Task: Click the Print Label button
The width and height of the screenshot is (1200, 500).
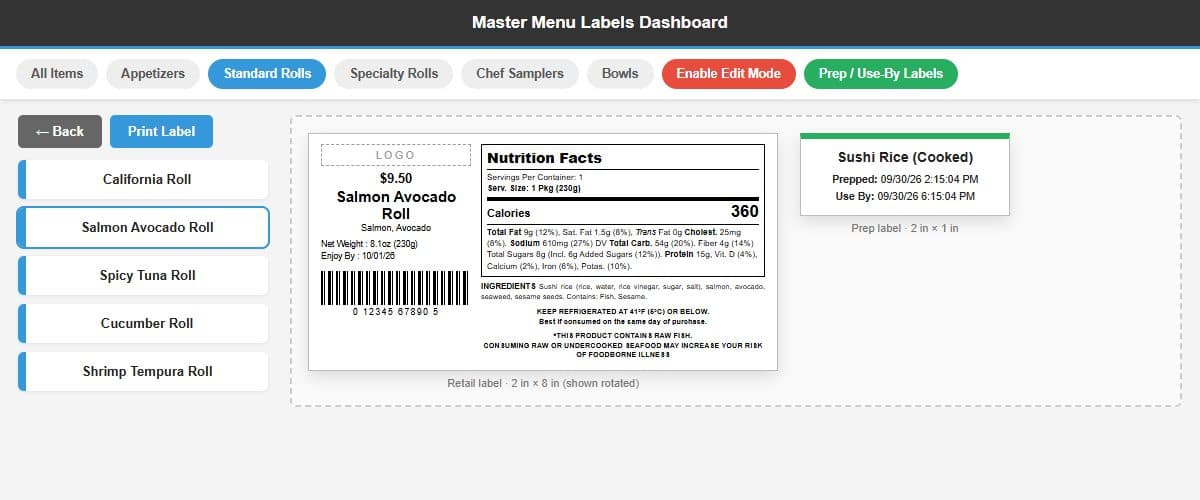Action: pyautogui.click(x=161, y=132)
